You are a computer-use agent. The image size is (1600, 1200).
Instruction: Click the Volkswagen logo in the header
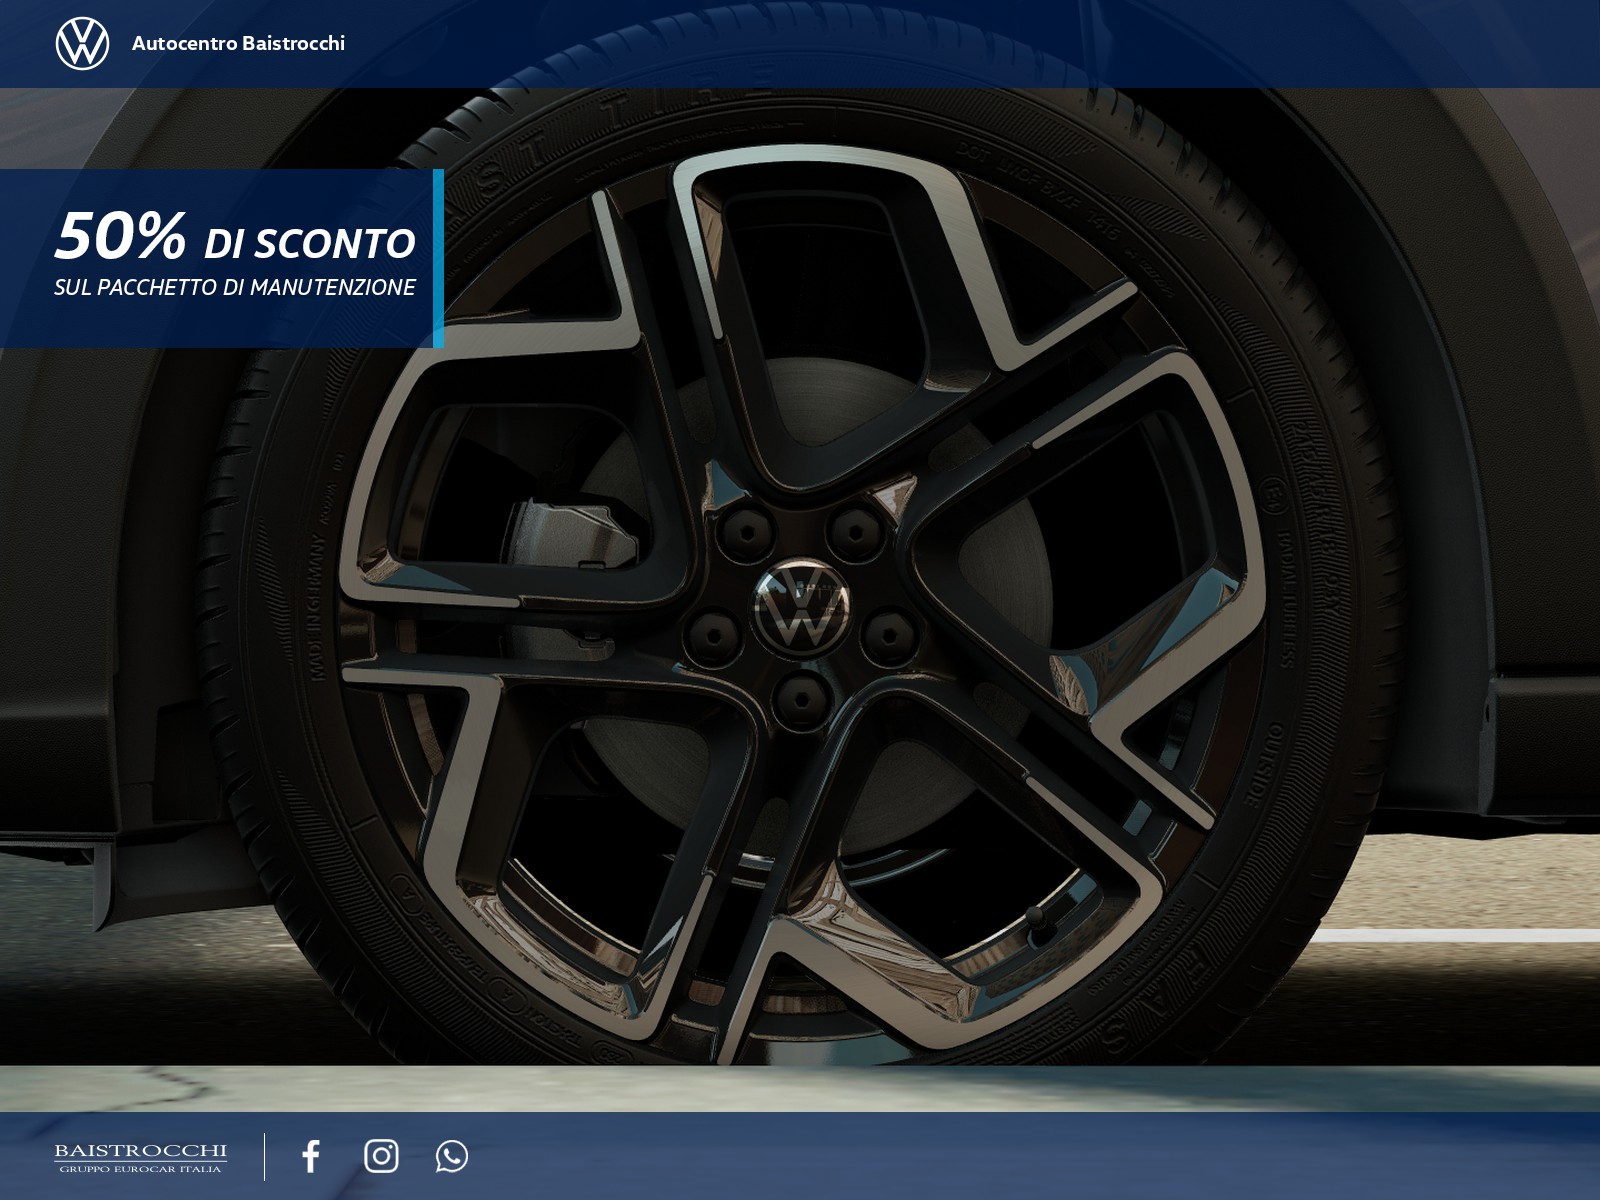(82, 43)
